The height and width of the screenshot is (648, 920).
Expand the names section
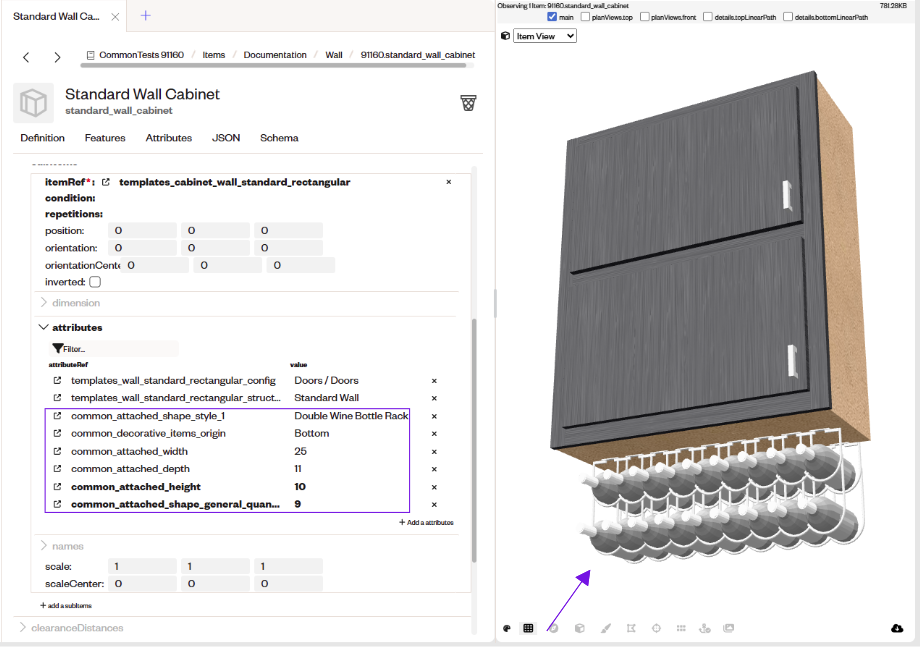click(62, 546)
